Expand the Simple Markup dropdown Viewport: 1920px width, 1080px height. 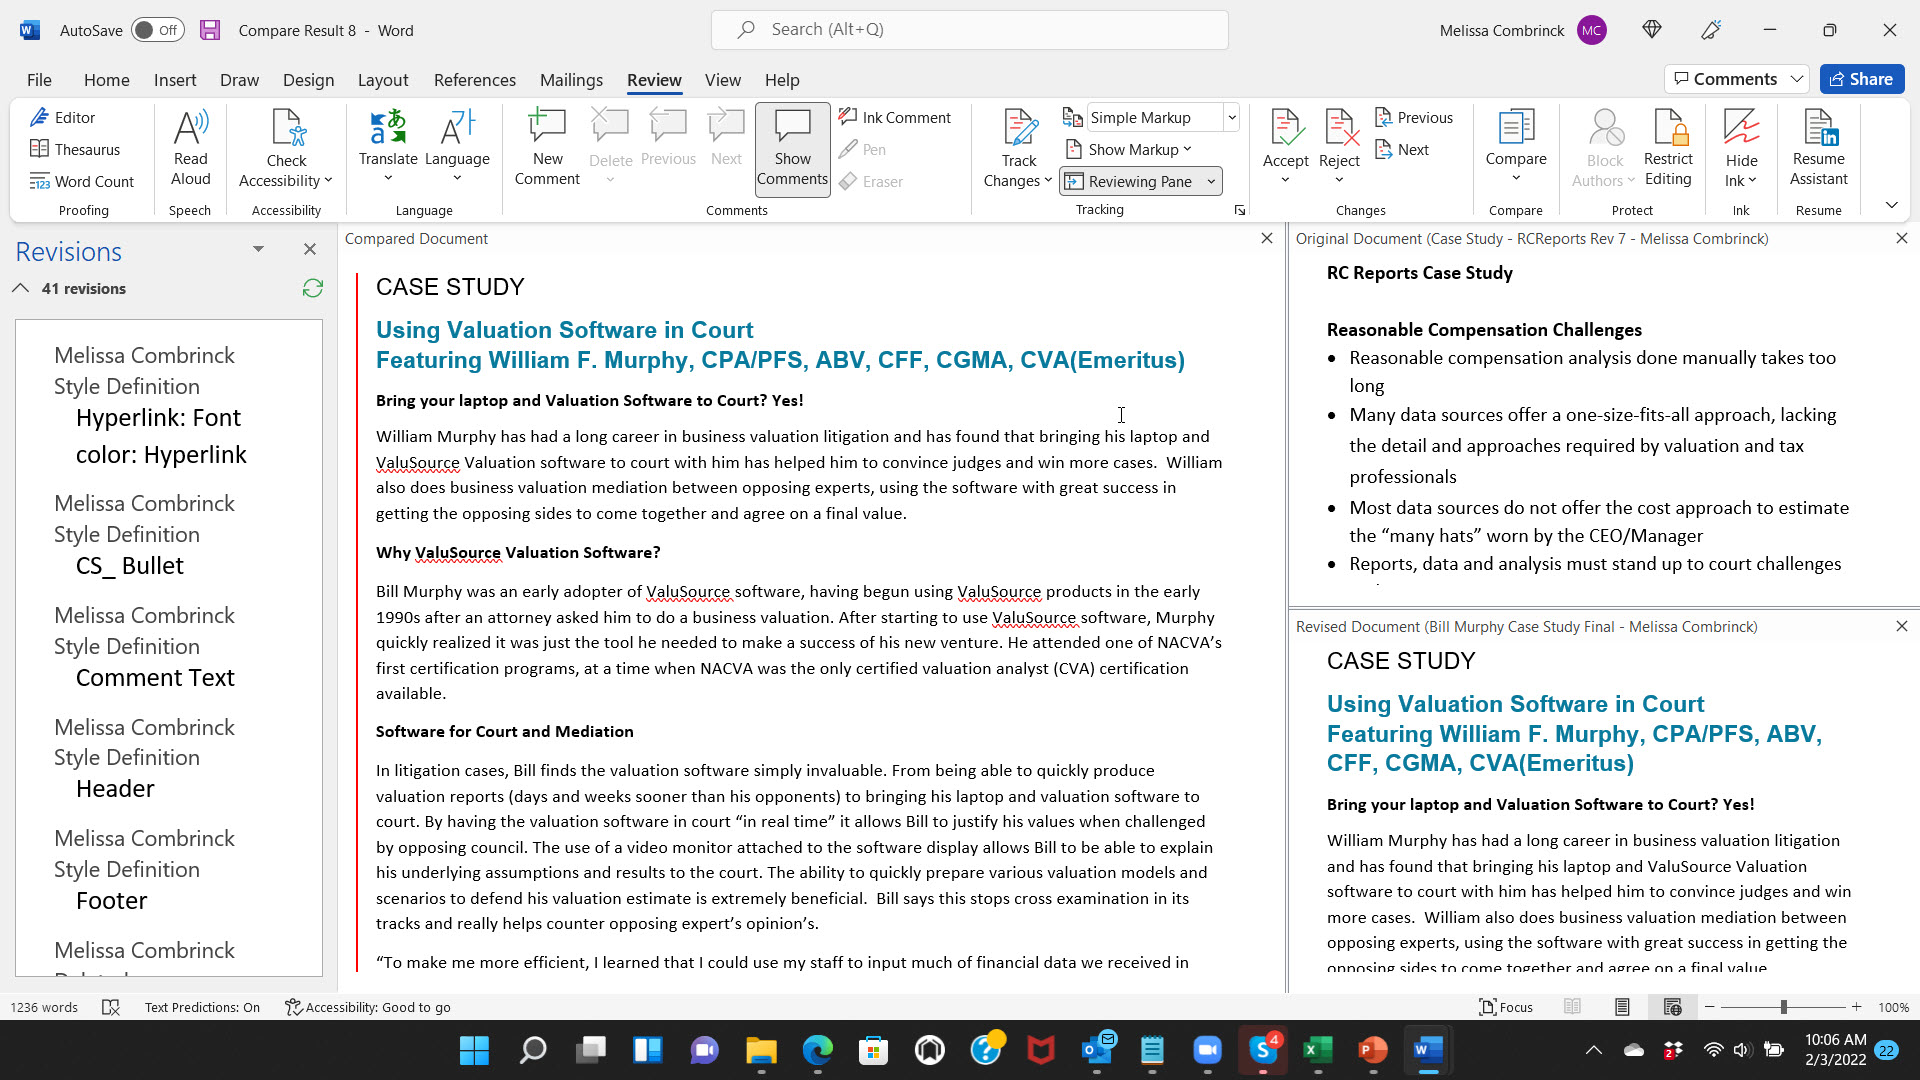pyautogui.click(x=1228, y=116)
